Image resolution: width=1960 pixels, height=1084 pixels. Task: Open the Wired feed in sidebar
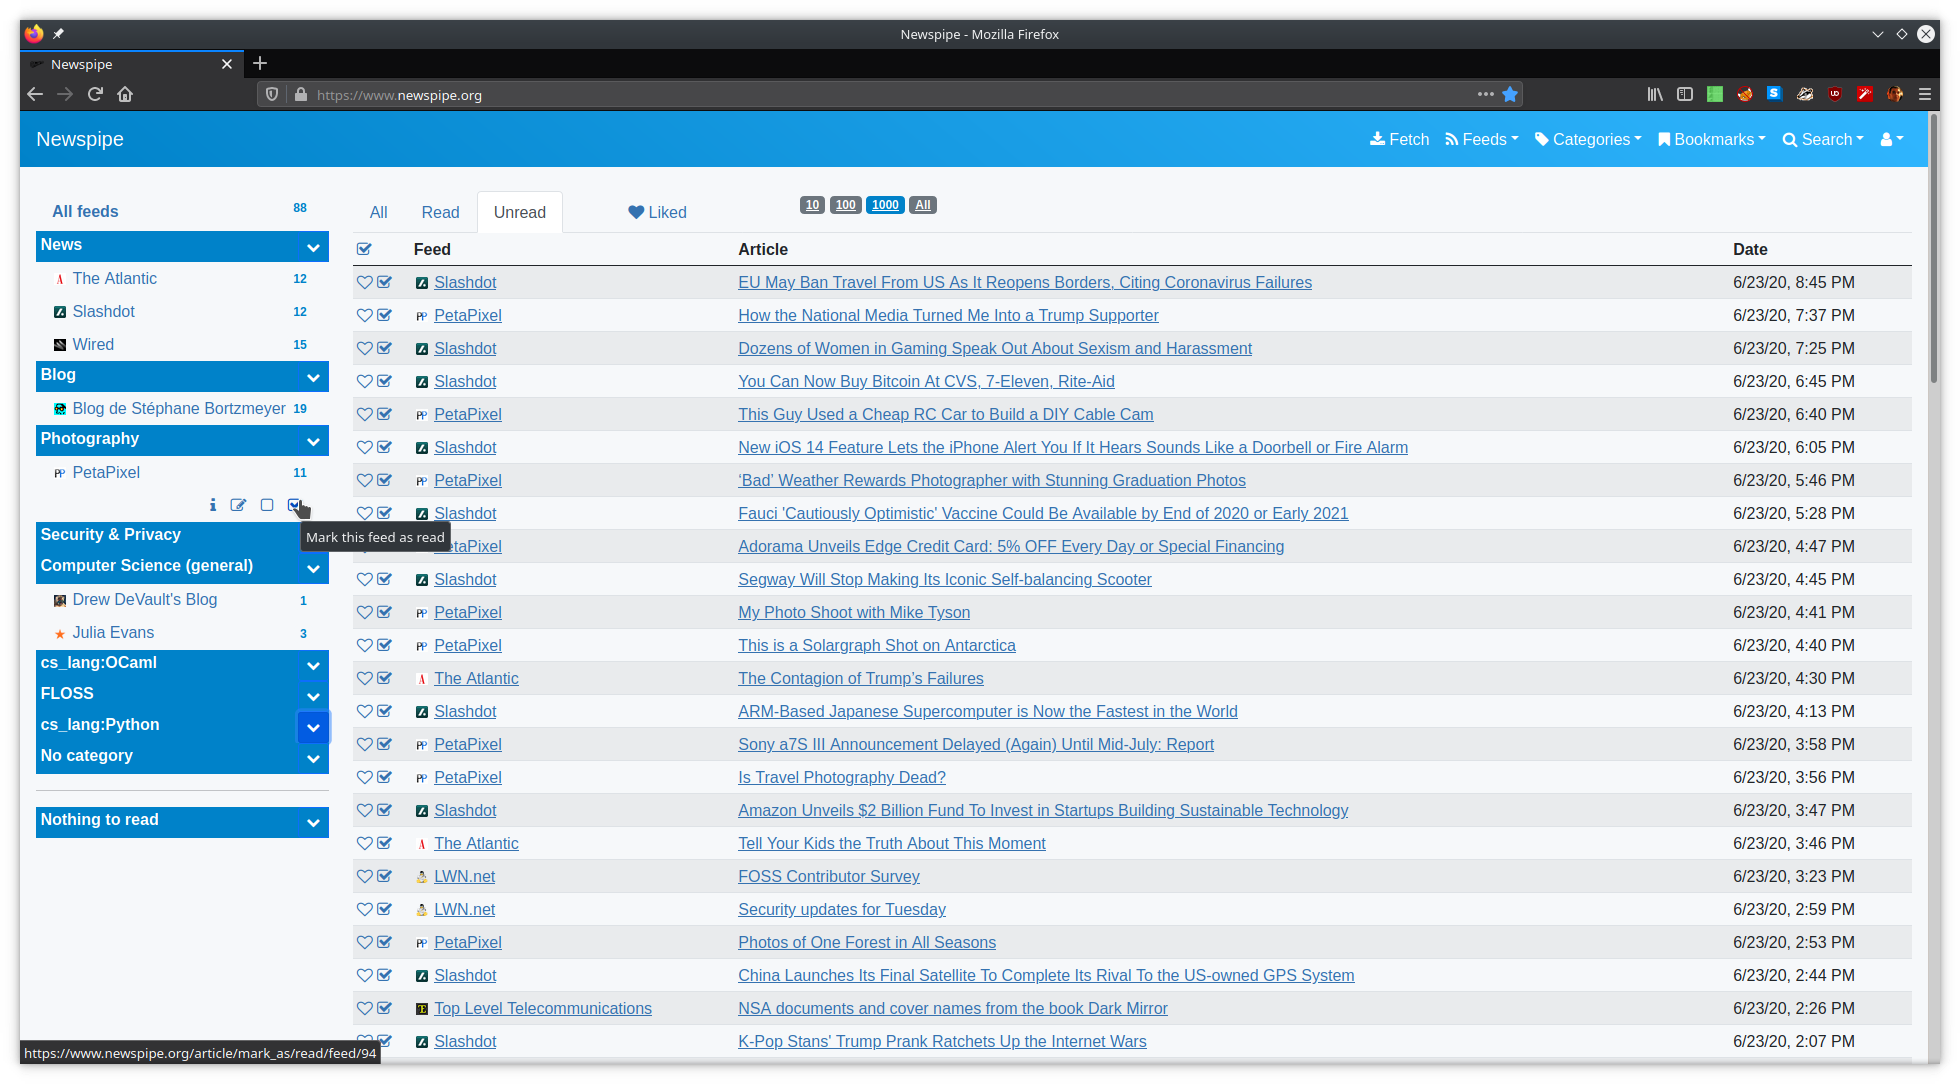point(93,345)
